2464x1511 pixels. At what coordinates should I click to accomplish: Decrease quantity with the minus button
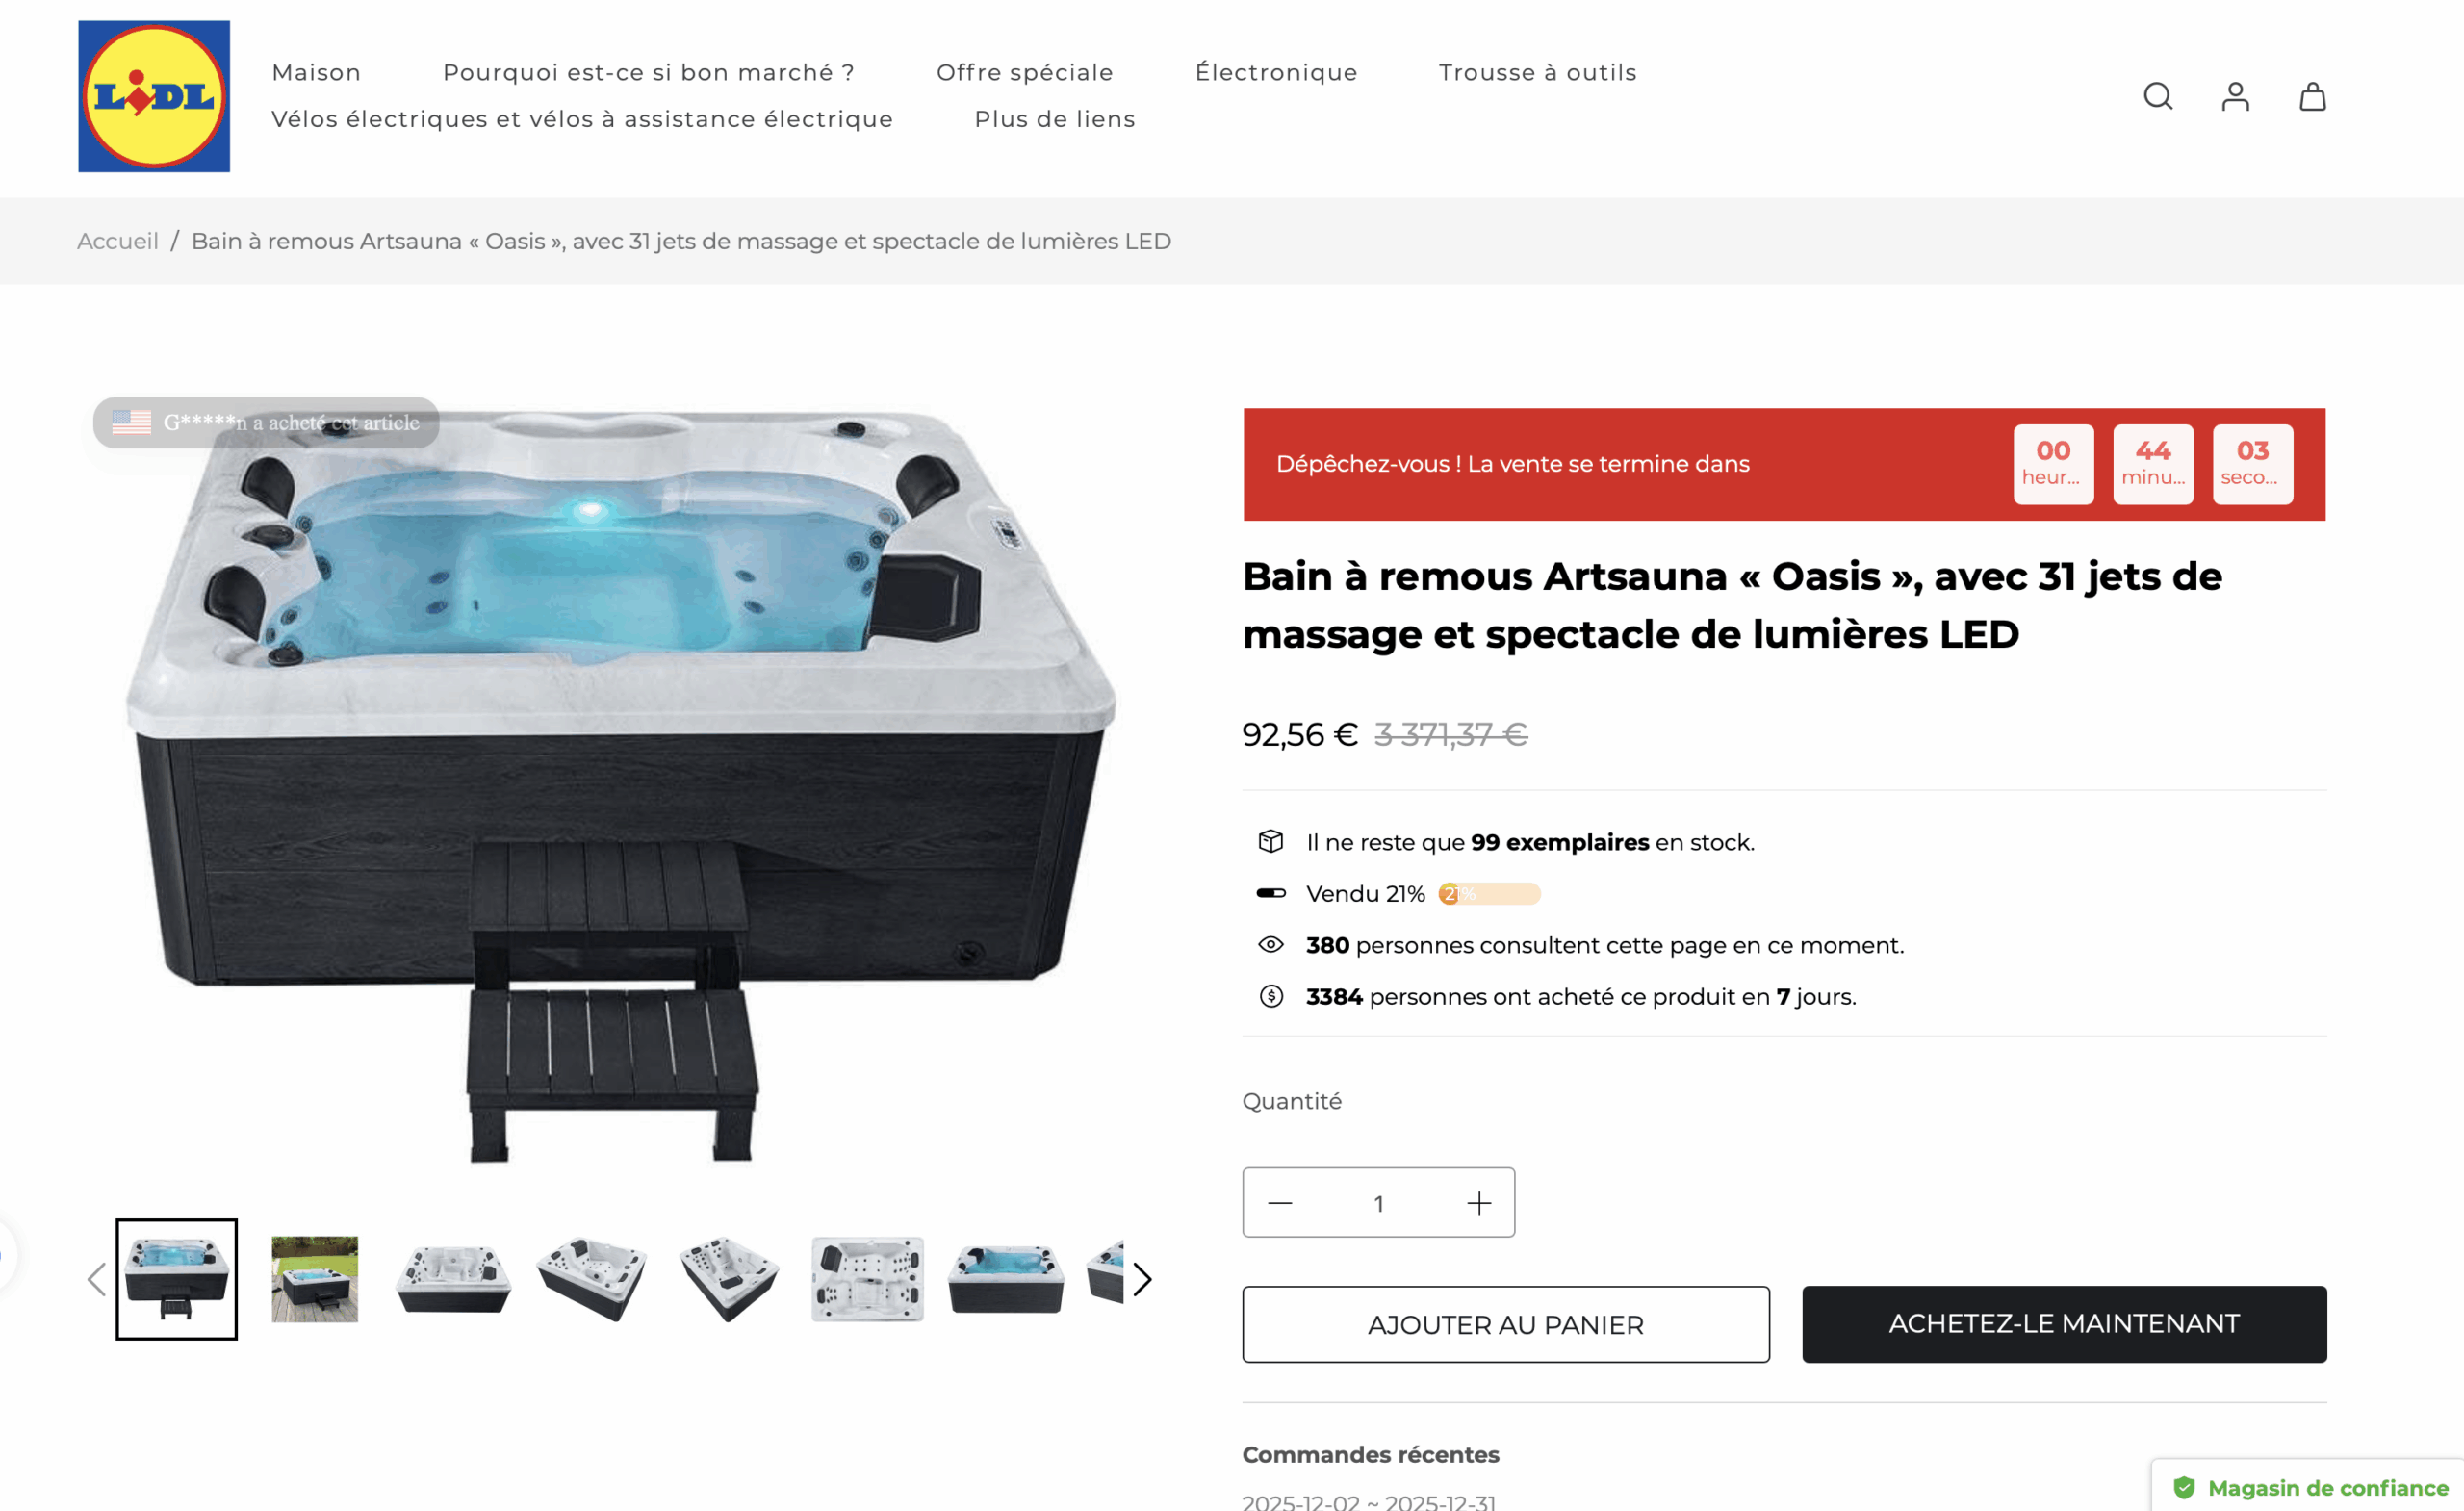(1280, 1202)
